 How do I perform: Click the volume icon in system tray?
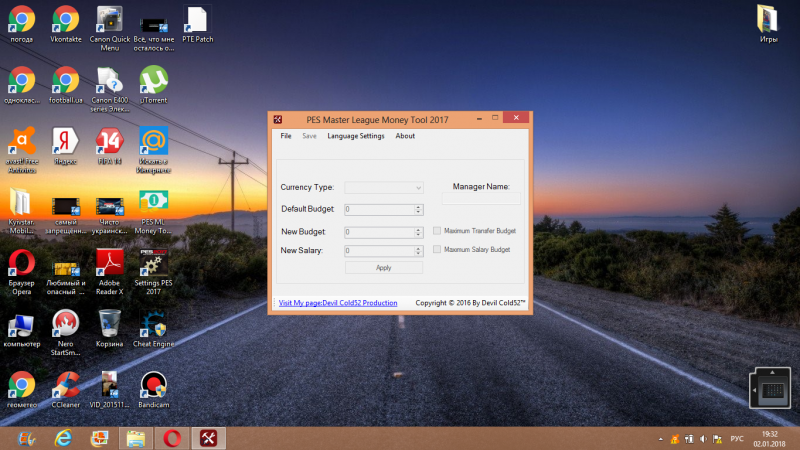pos(703,439)
